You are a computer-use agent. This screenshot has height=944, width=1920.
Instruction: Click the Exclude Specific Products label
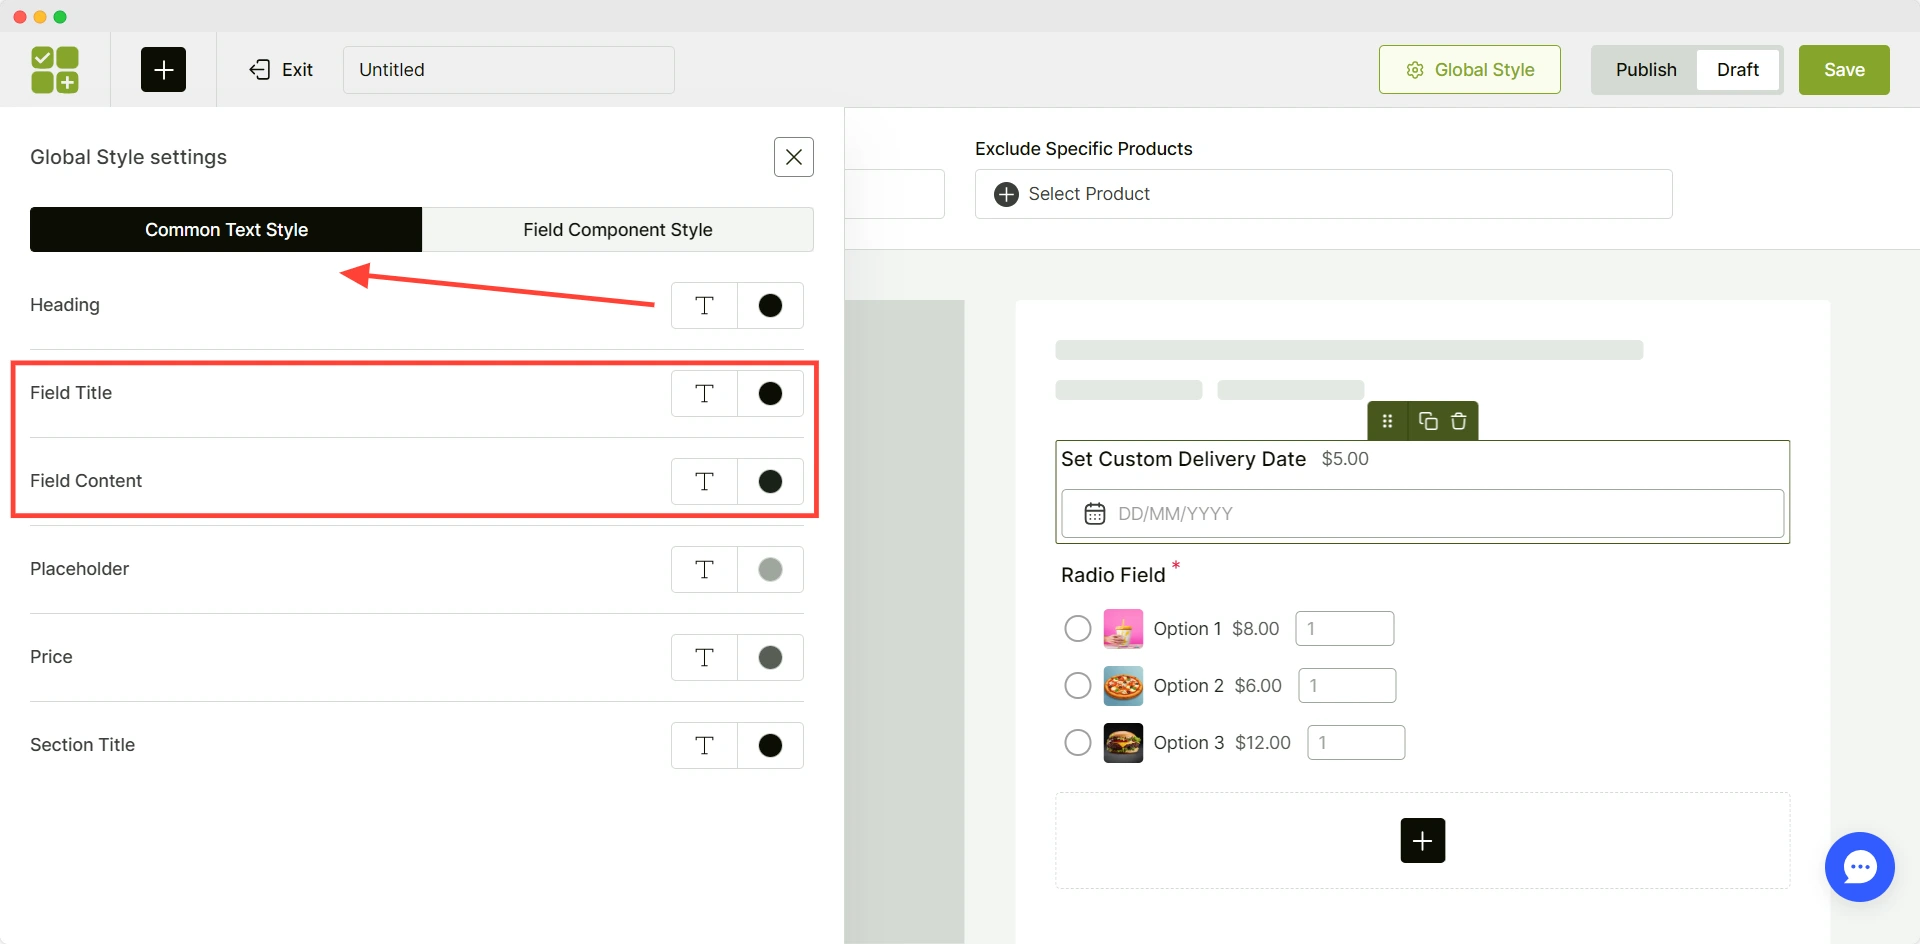pos(1083,149)
